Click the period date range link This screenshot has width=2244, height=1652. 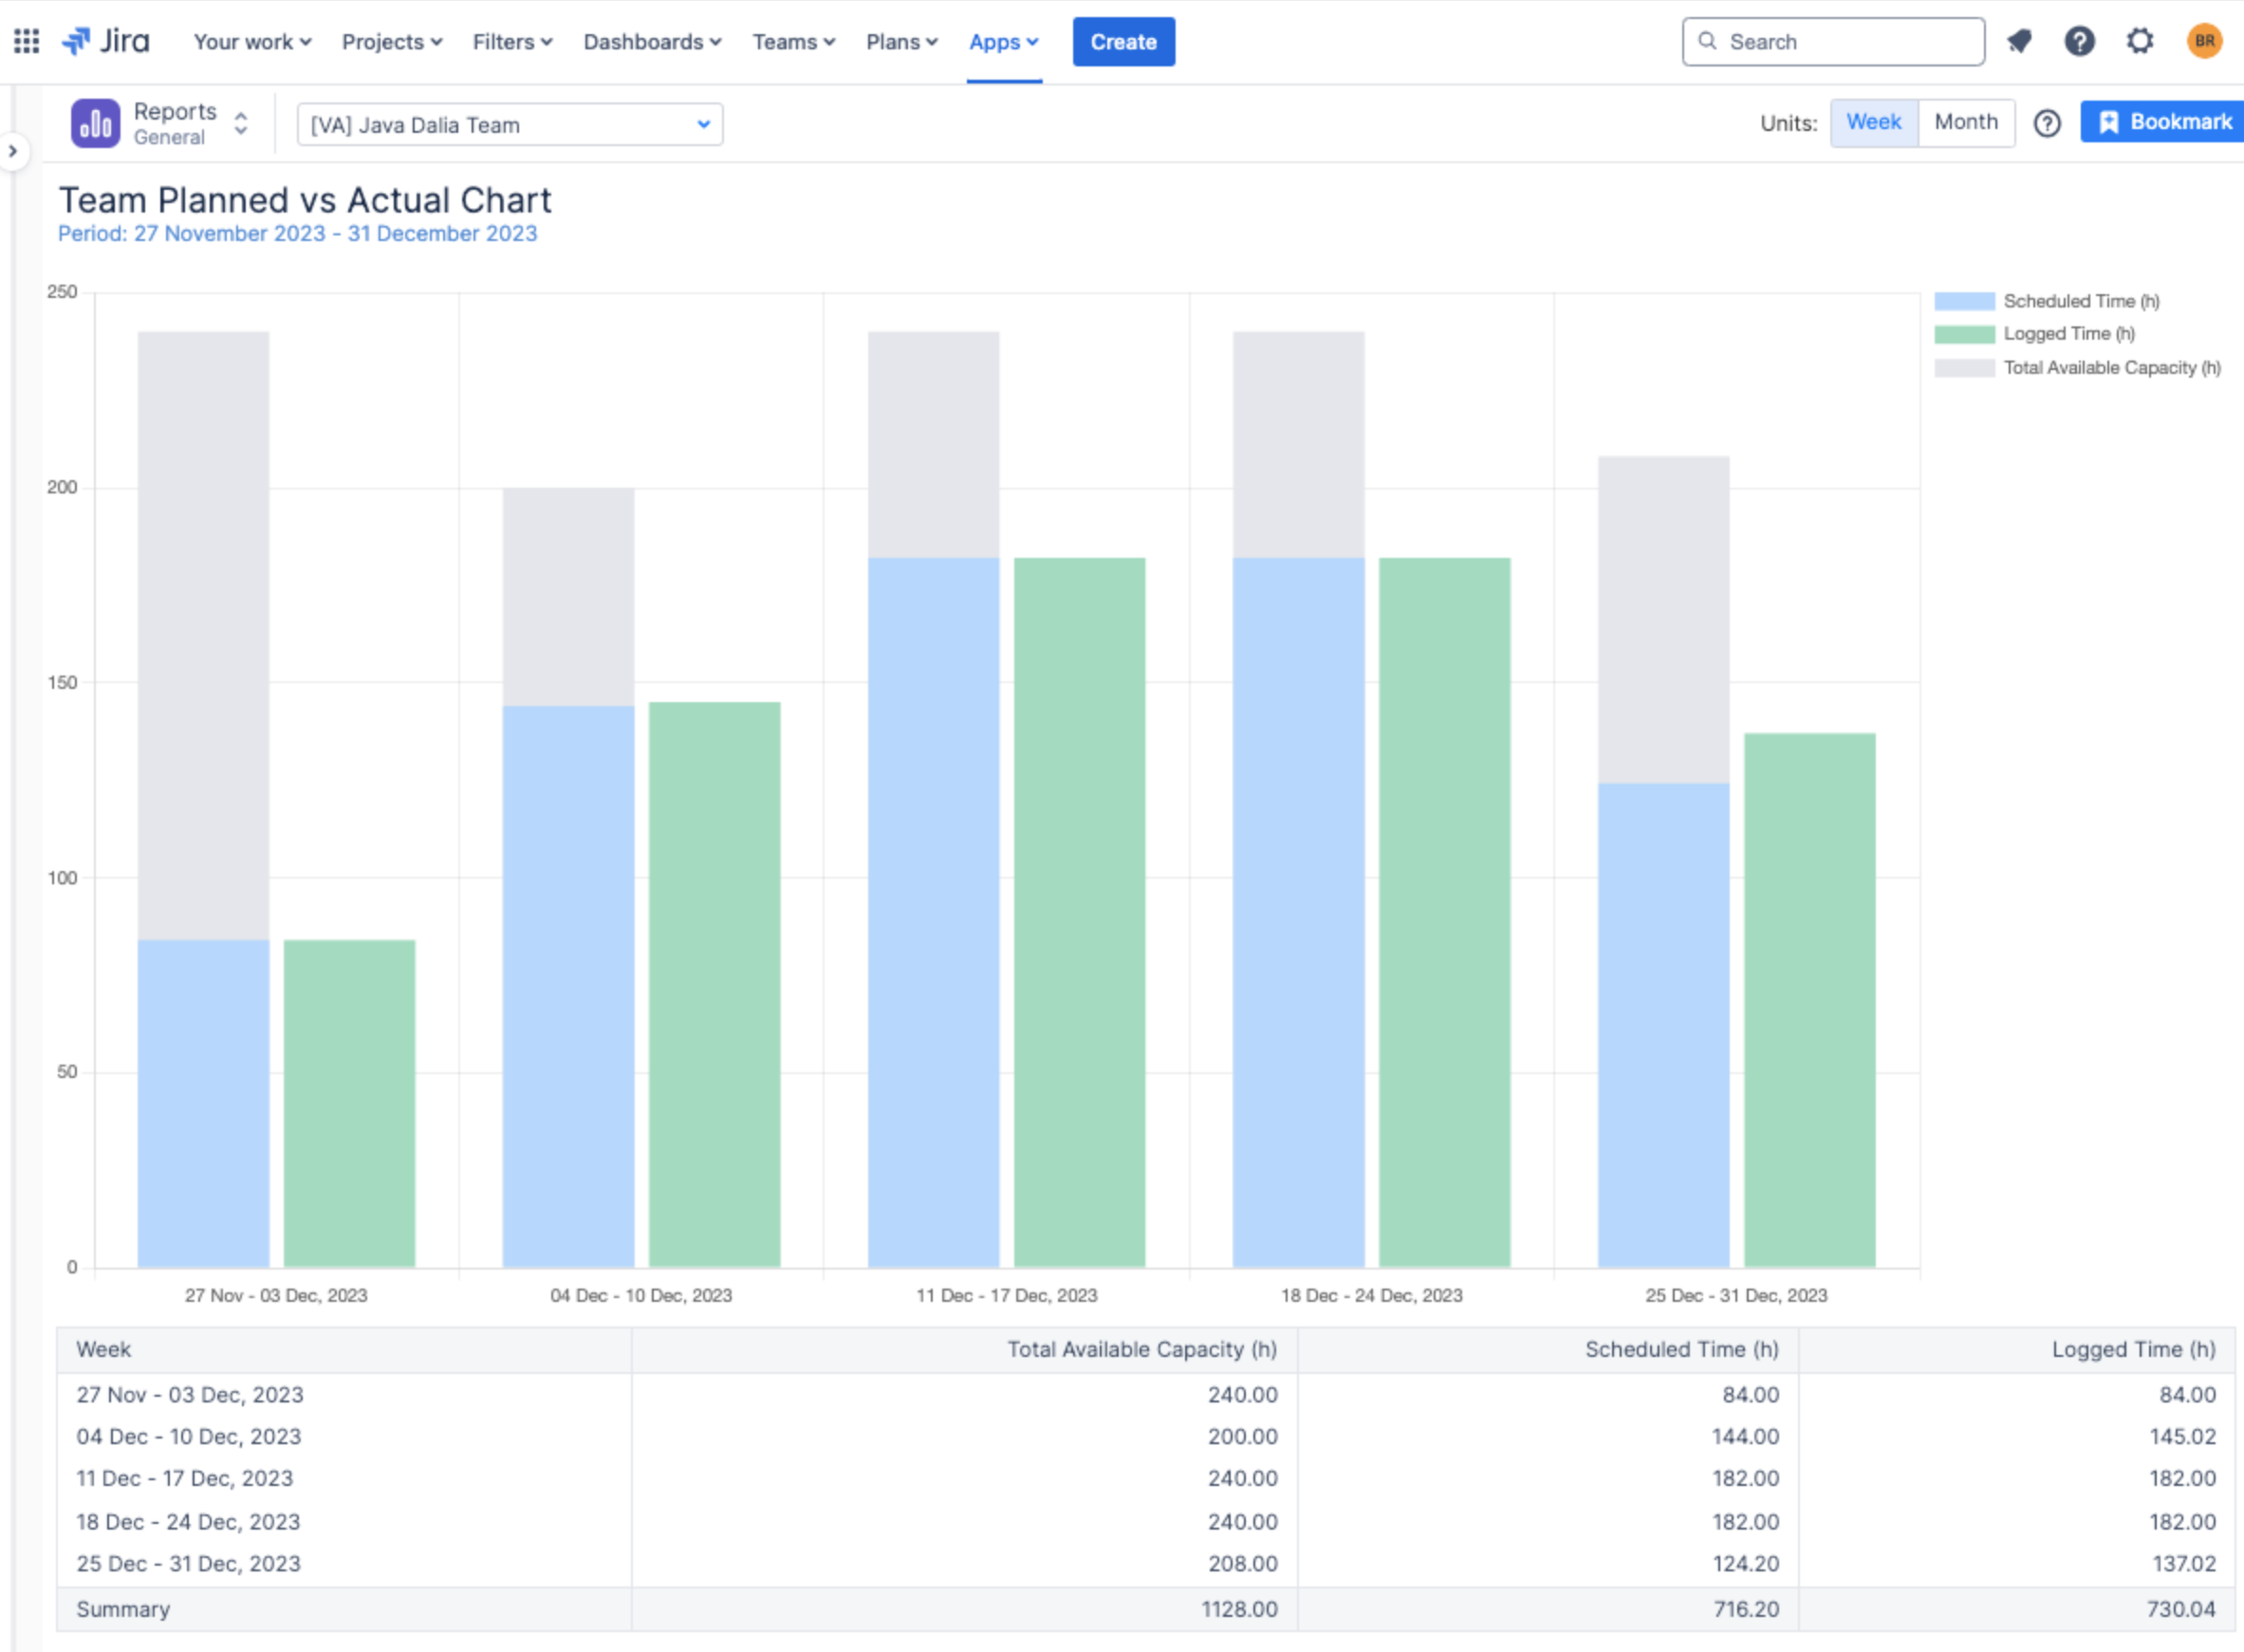click(x=298, y=233)
